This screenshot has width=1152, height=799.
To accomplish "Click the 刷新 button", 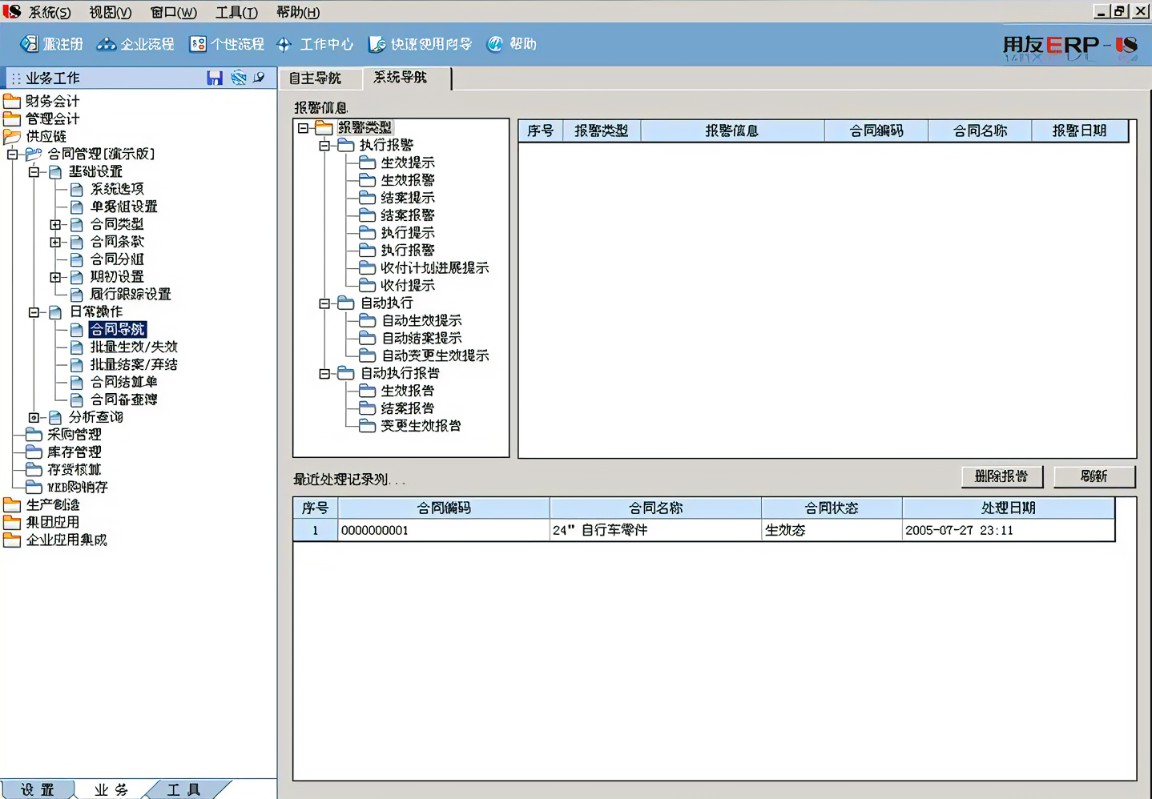I will [1094, 477].
